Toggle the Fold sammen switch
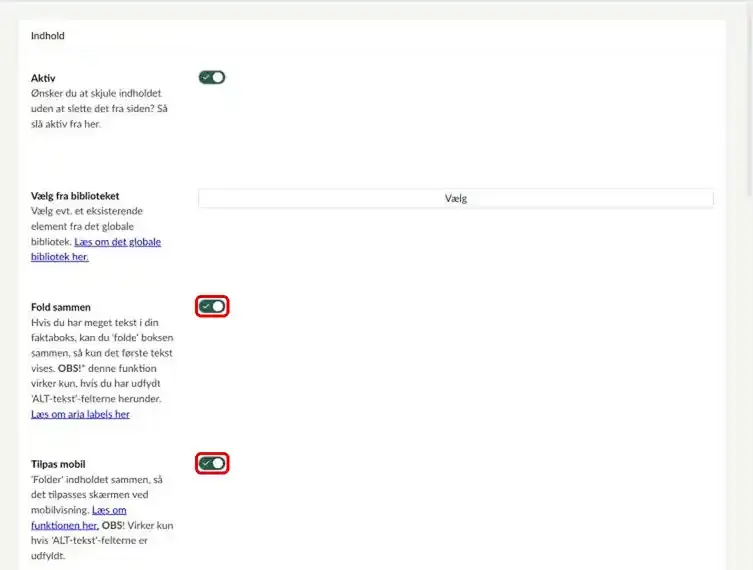753x570 pixels. click(212, 306)
